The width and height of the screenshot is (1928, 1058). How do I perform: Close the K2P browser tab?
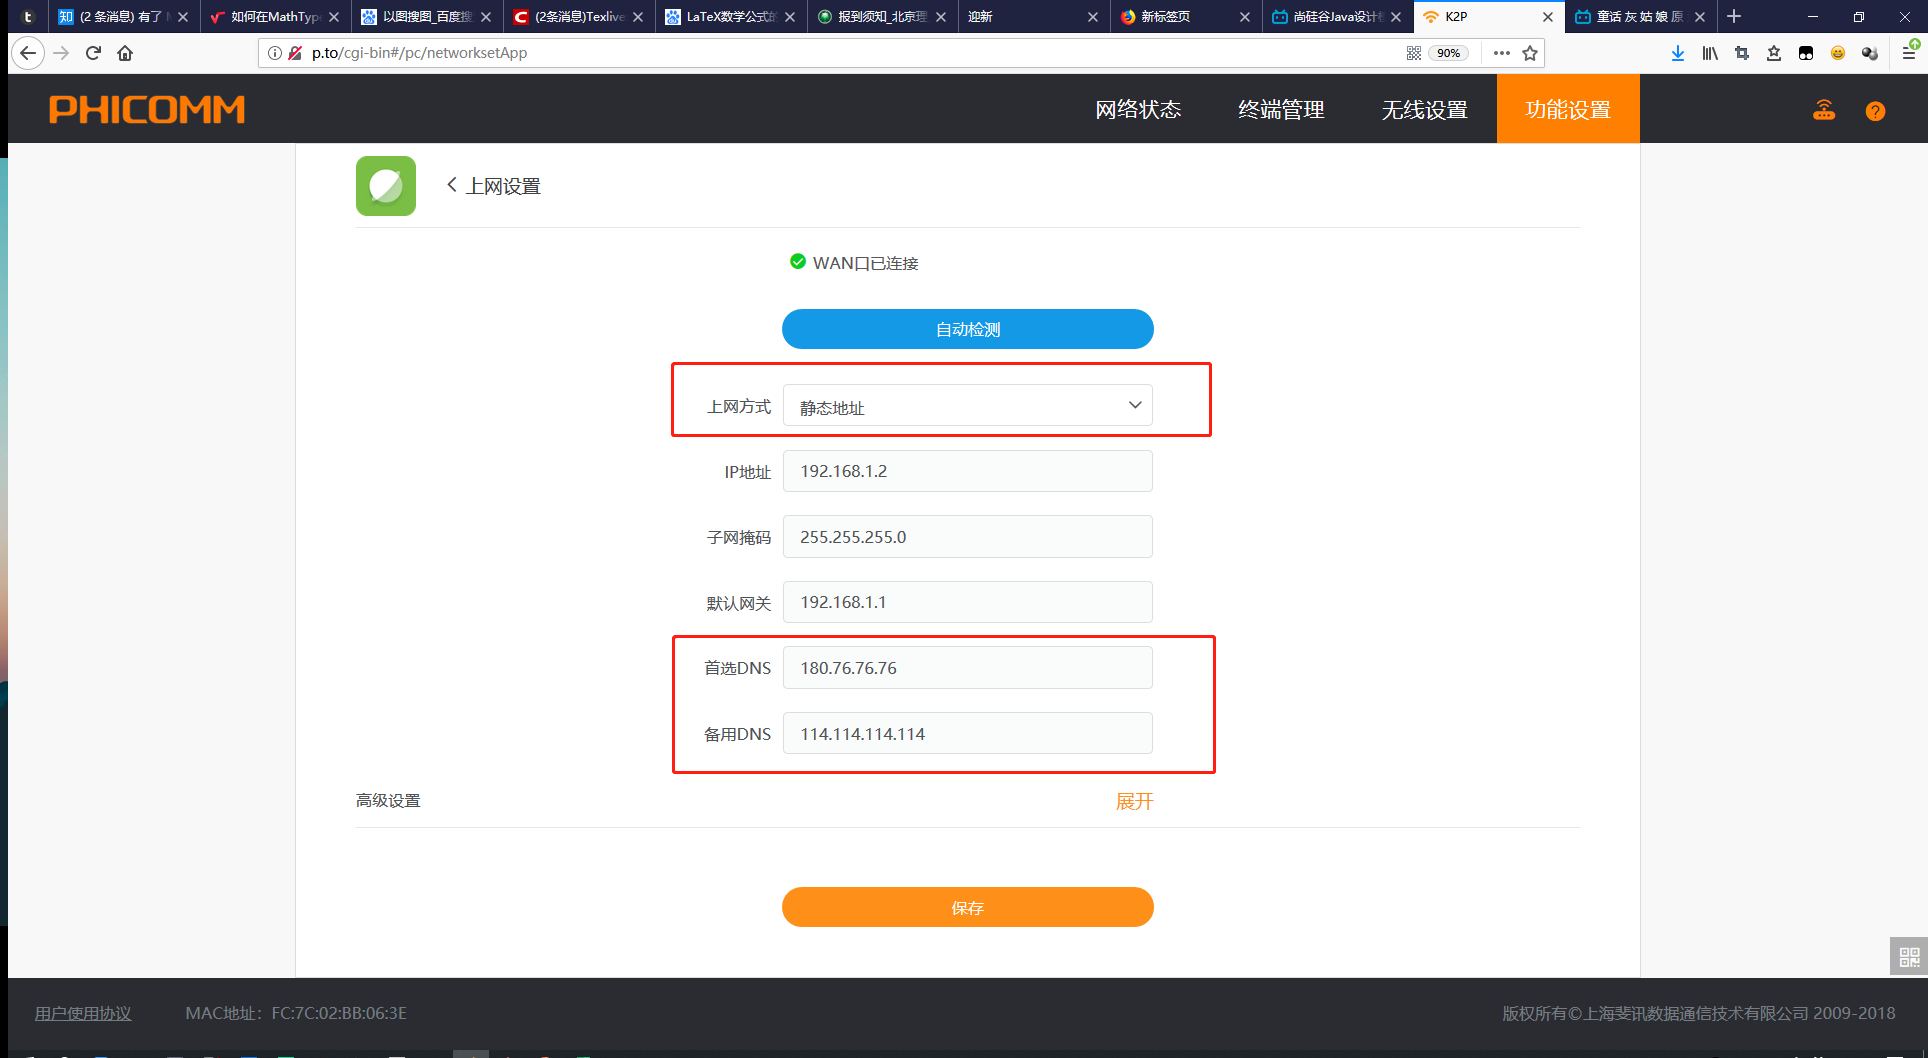tap(1547, 17)
